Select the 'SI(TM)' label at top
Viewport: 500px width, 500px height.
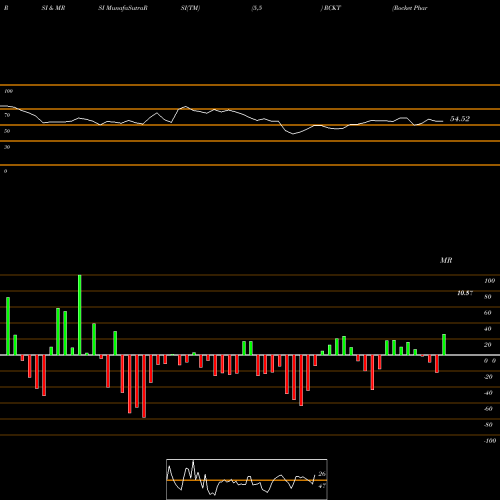pyautogui.click(x=190, y=8)
